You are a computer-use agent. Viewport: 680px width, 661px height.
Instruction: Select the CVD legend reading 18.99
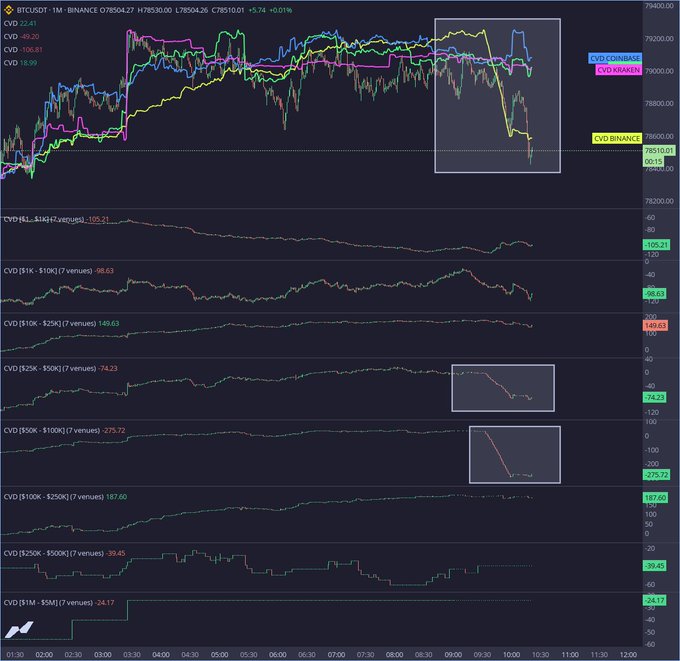(x=20, y=63)
